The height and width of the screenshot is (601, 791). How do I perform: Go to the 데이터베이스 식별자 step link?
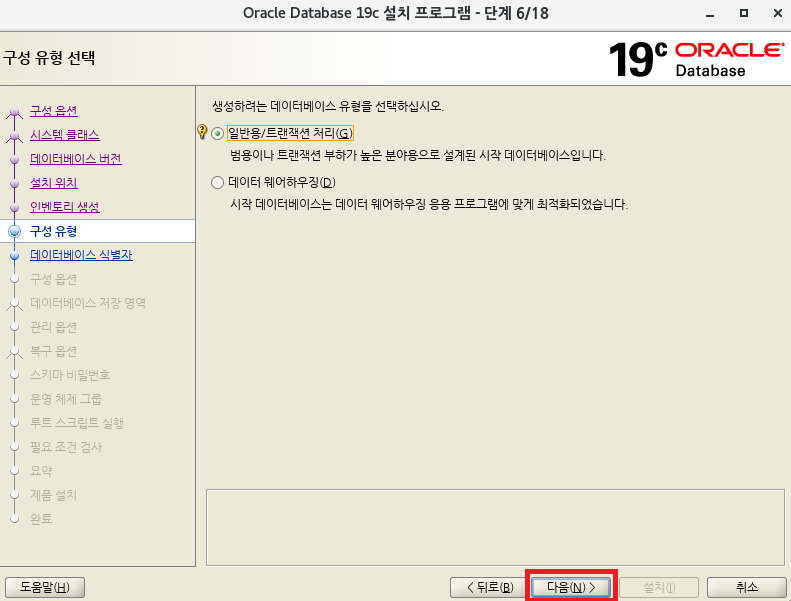click(x=81, y=255)
